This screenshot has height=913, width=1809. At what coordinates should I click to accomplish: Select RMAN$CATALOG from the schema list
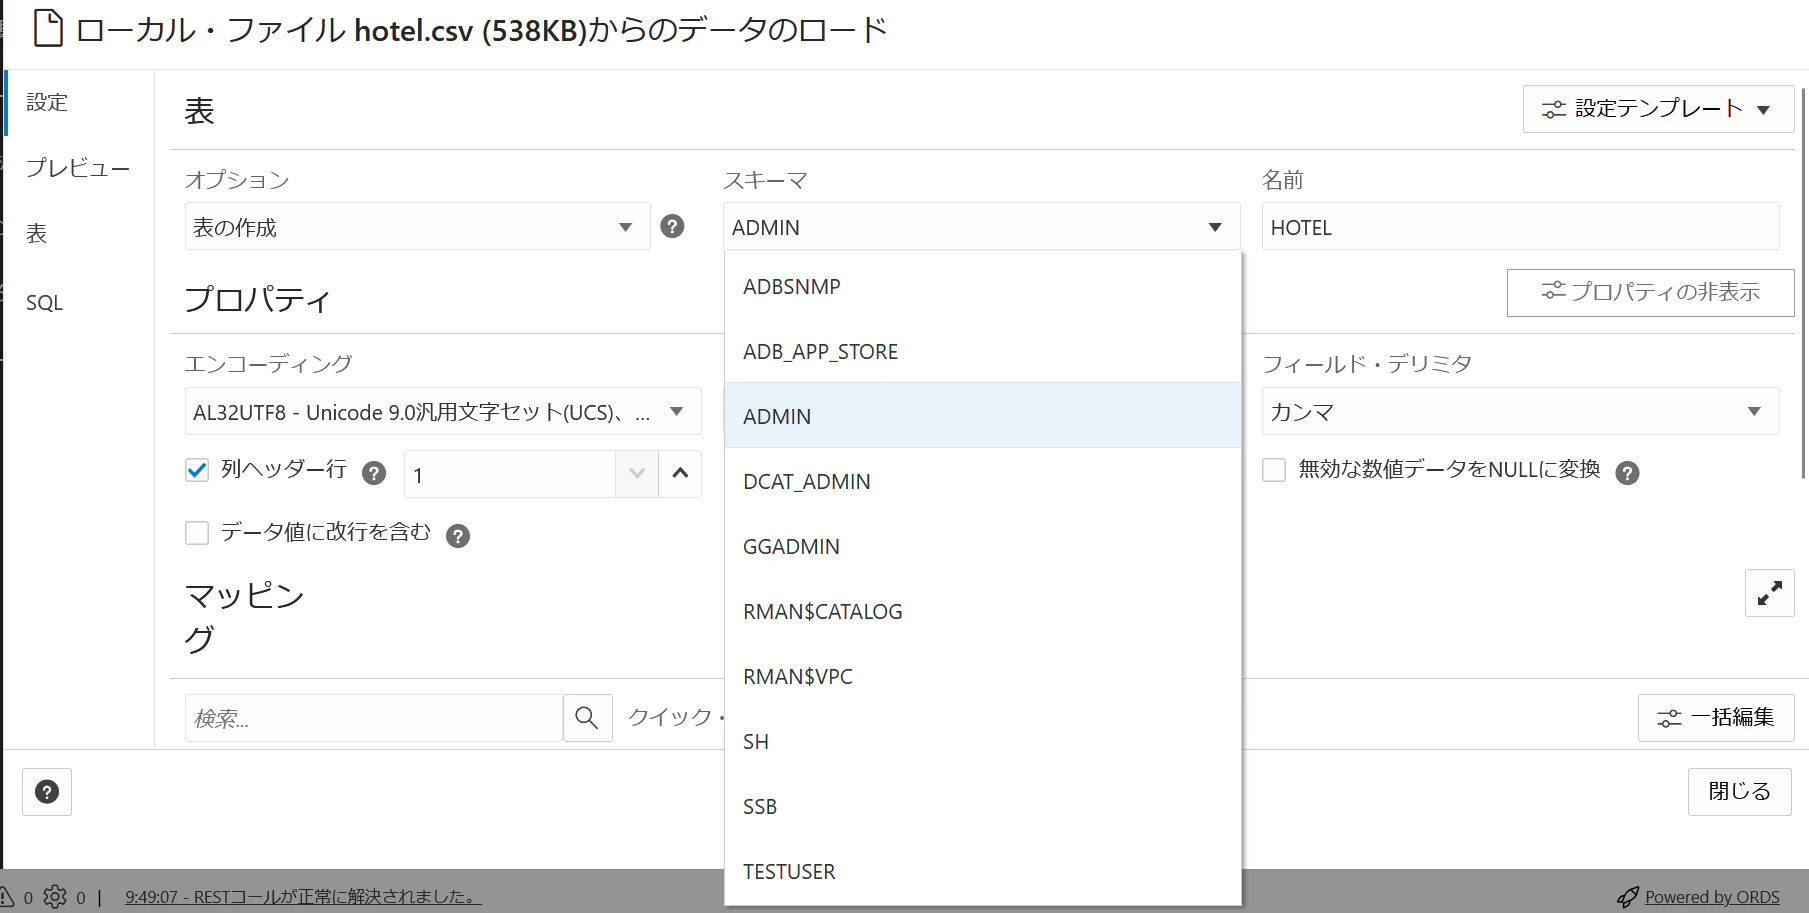click(982, 611)
